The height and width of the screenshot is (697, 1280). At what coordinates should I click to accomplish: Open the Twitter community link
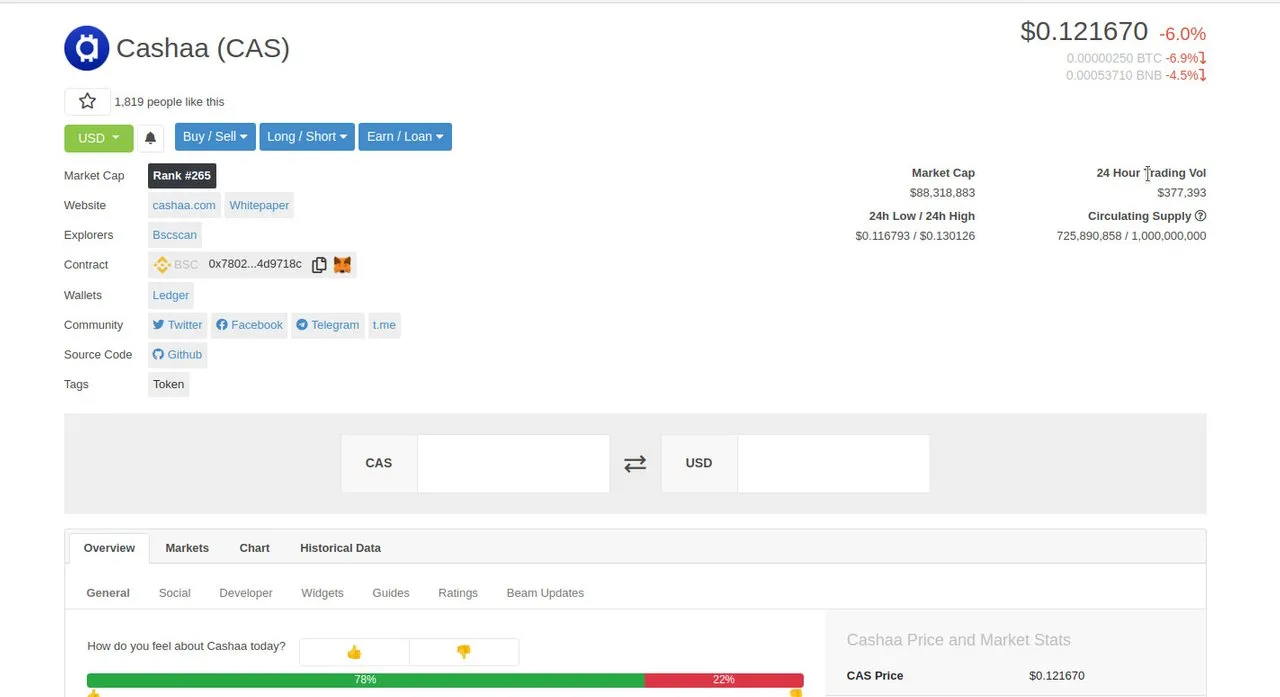[177, 325]
